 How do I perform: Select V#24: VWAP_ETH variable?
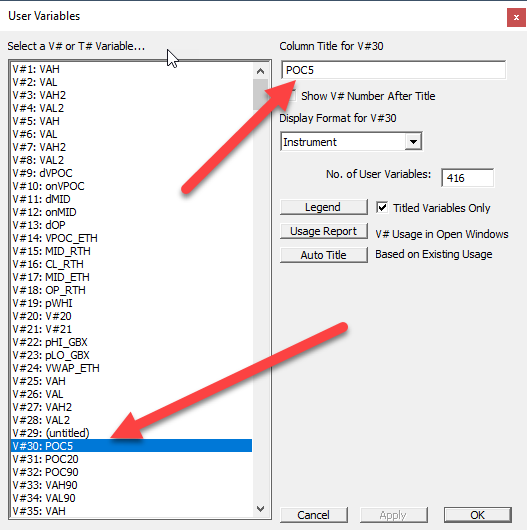pos(132,368)
